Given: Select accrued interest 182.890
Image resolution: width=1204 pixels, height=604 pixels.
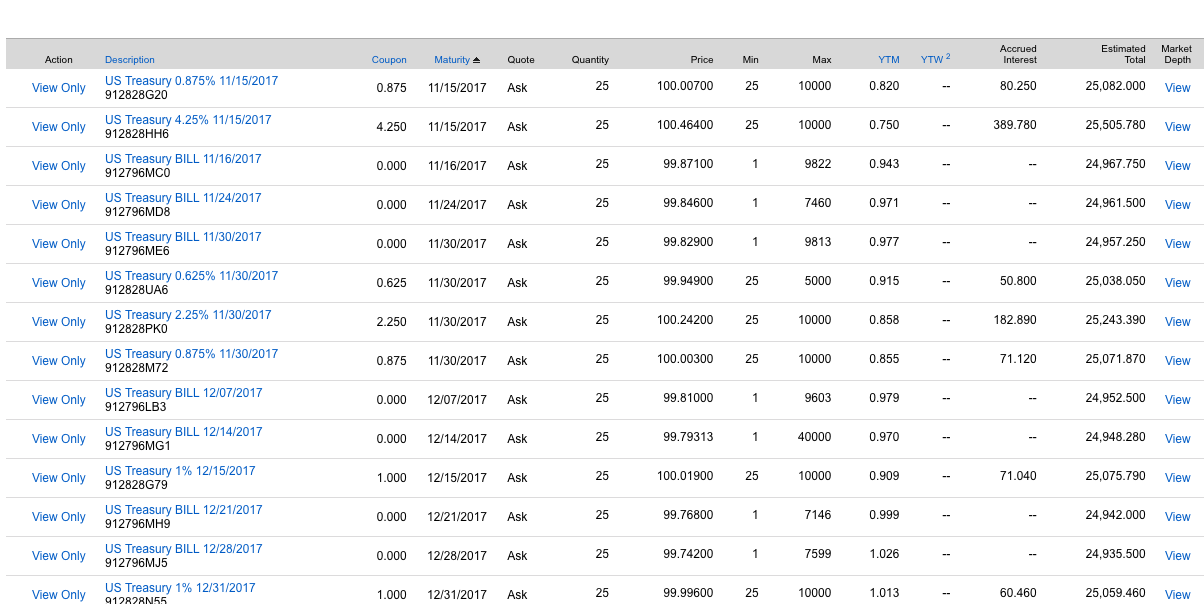Looking at the screenshot, I should pyautogui.click(x=1015, y=320).
